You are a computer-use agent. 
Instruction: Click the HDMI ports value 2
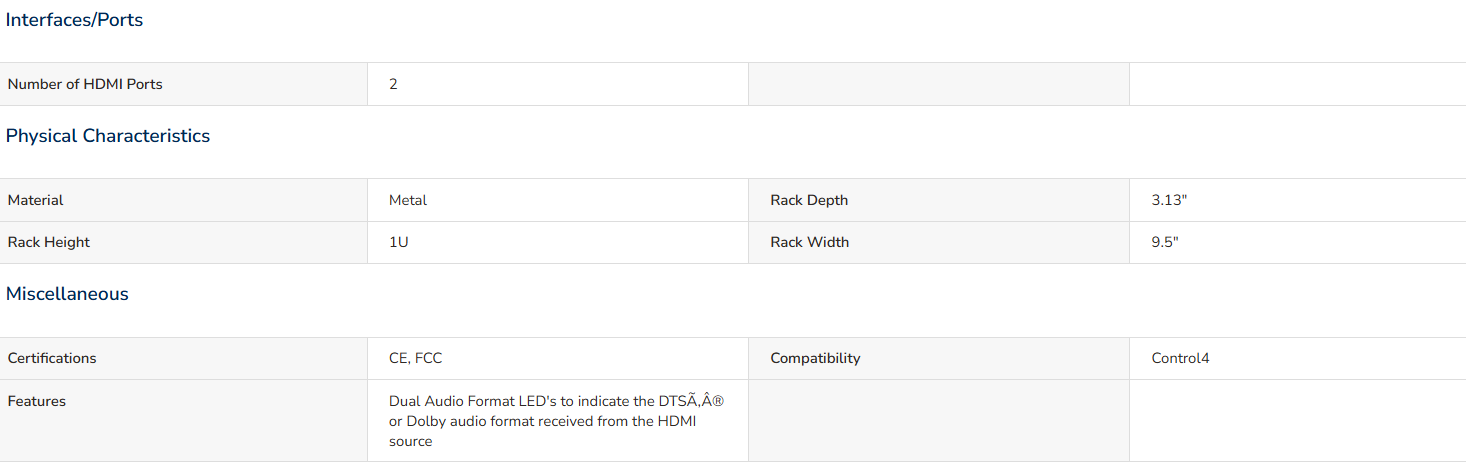click(393, 84)
